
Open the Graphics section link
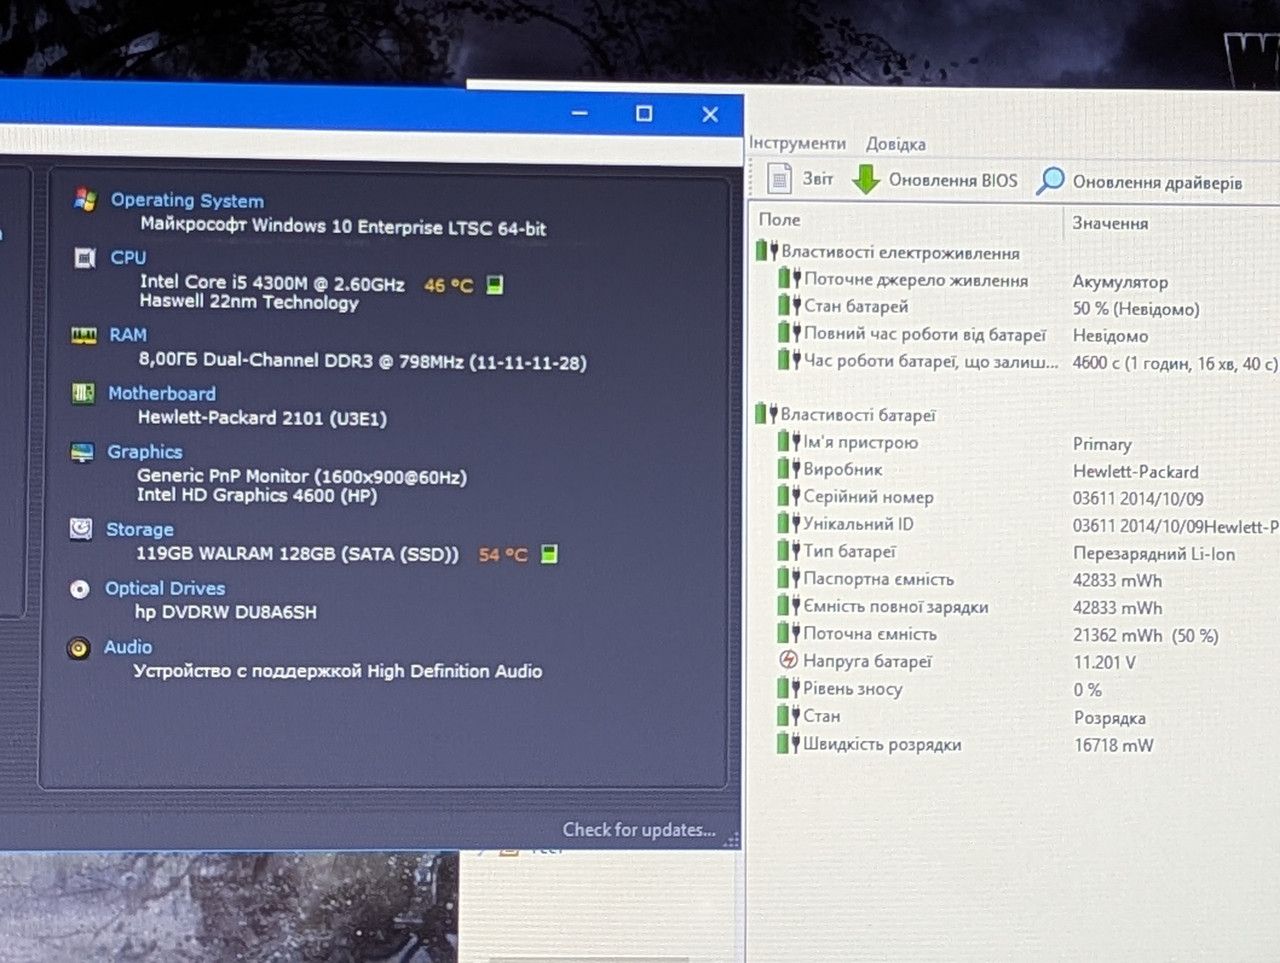click(145, 452)
